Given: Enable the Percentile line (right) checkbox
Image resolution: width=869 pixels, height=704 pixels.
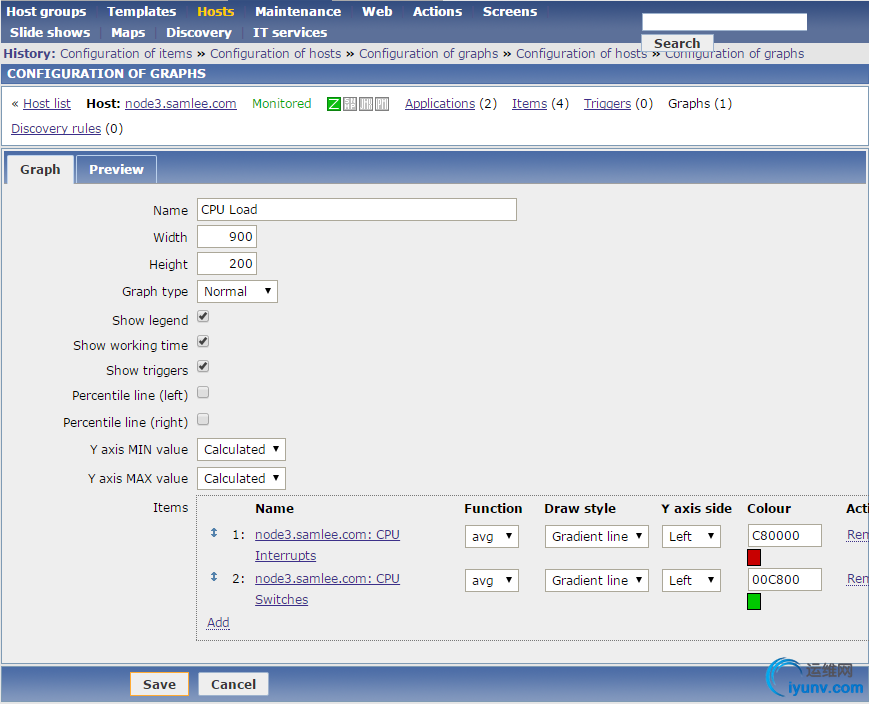Looking at the screenshot, I should click(x=203, y=419).
